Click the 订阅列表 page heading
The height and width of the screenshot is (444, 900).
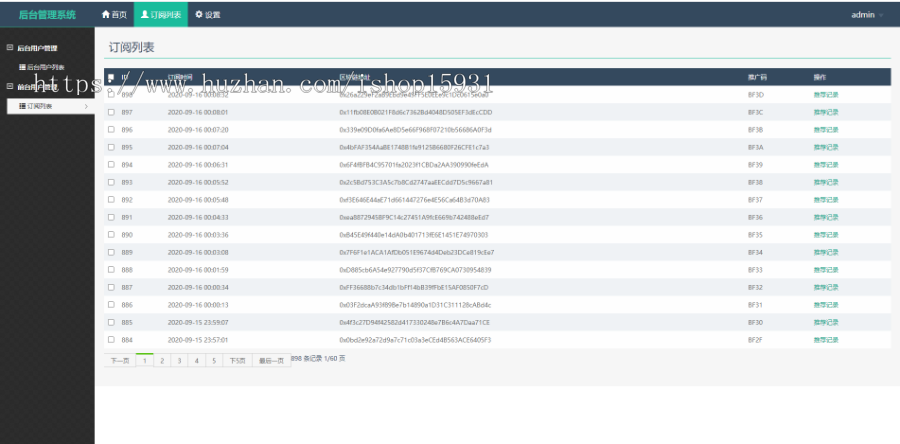[x=131, y=48]
